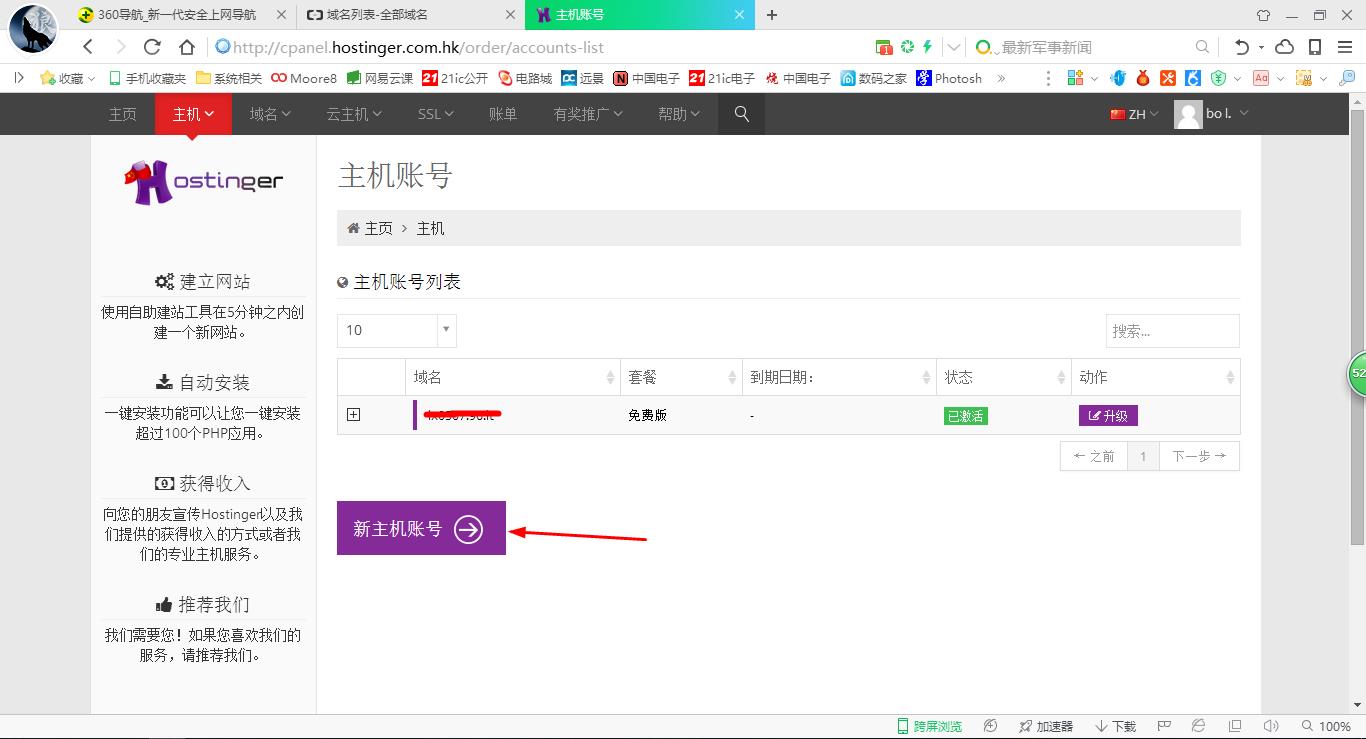
Task: Open the ZH language dropdown
Action: coord(1133,114)
